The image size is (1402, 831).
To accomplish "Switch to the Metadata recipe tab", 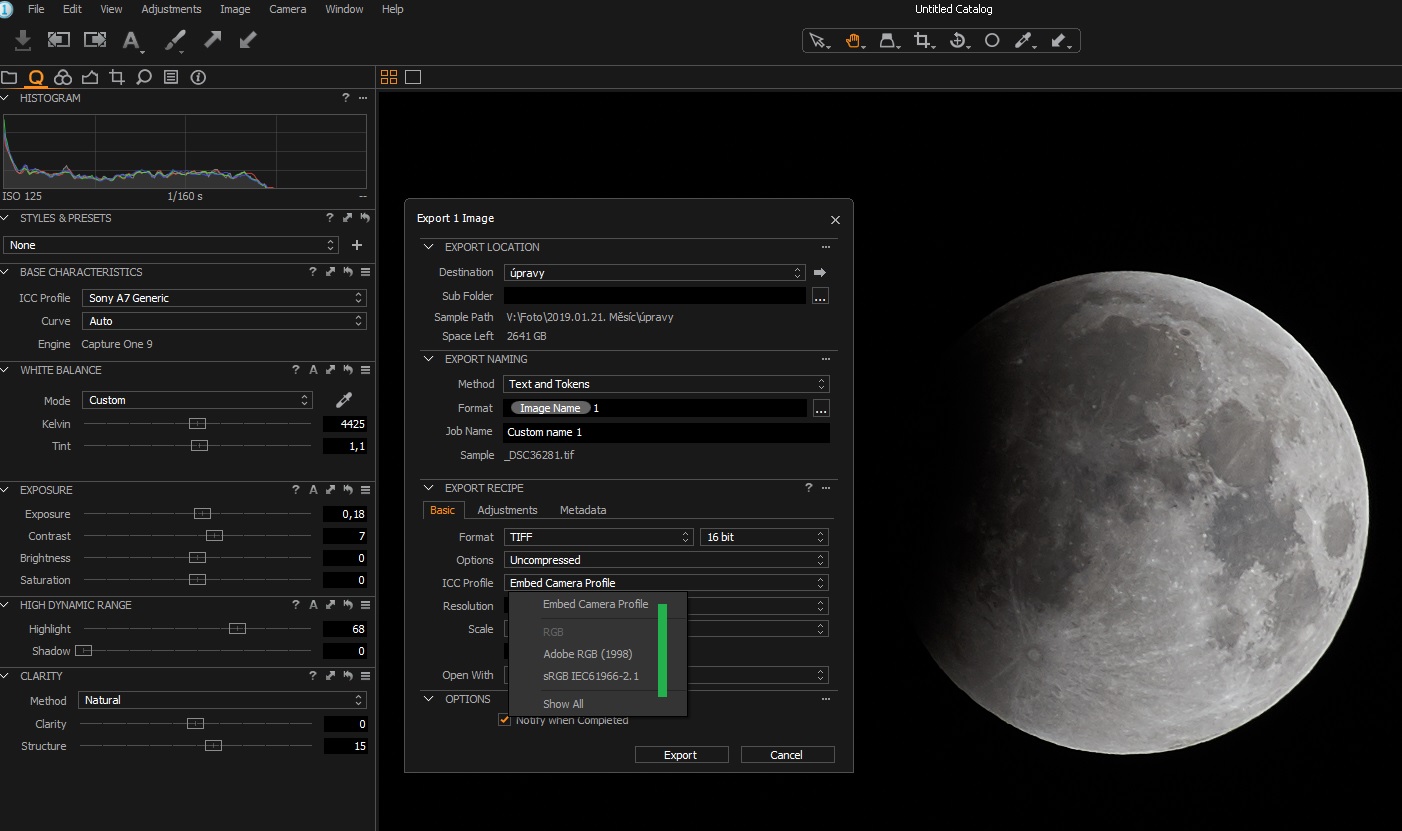I will click(x=582, y=510).
